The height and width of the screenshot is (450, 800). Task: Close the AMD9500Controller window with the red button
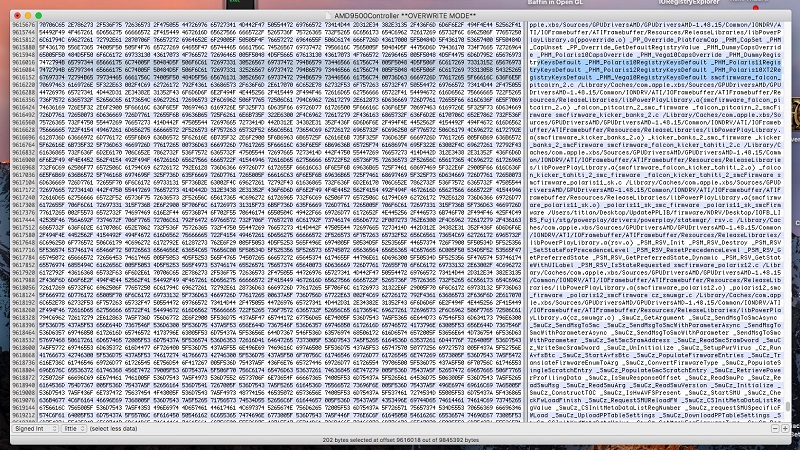[x=17, y=16]
